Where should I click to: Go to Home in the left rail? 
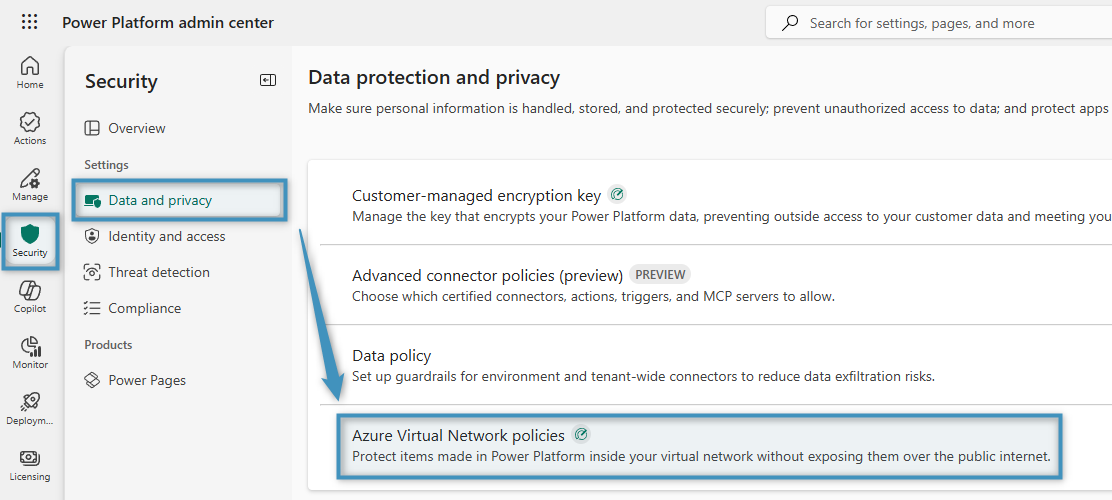(30, 72)
